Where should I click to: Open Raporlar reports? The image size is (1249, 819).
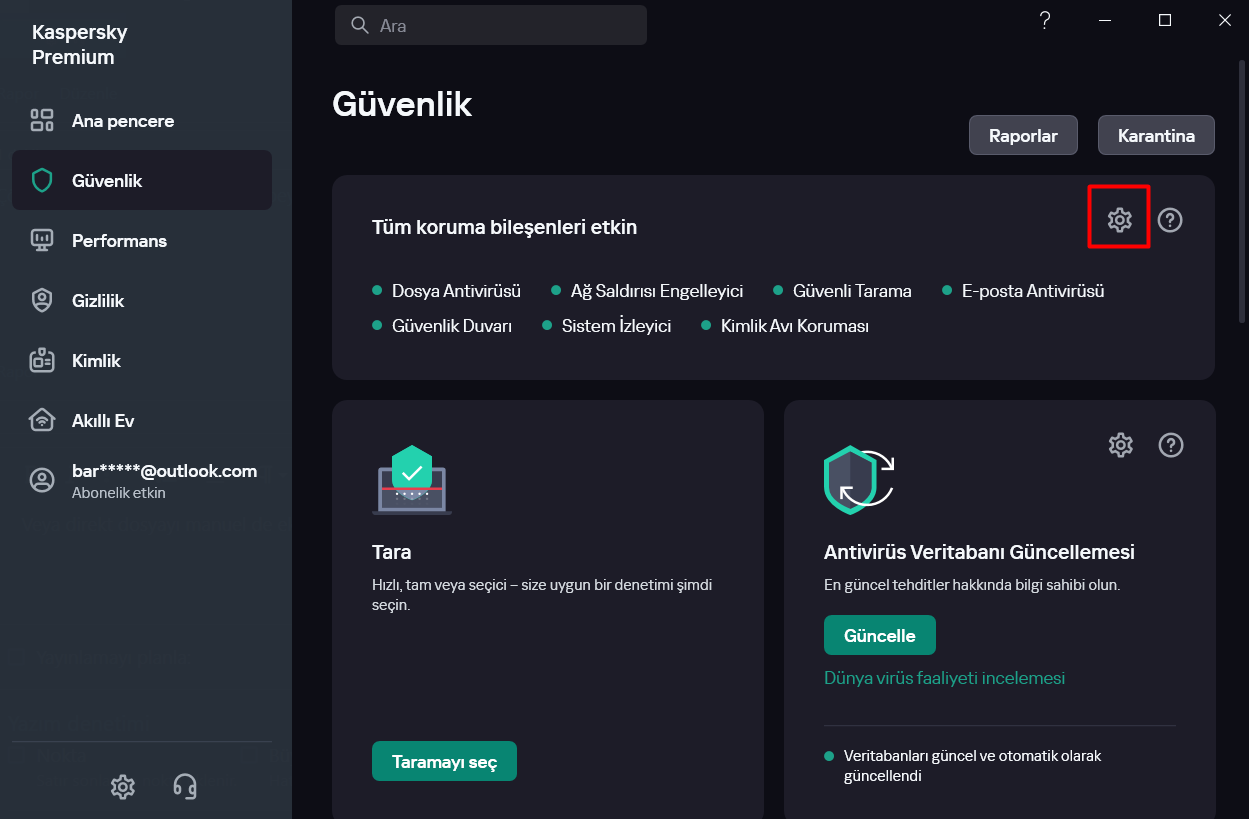1023,136
